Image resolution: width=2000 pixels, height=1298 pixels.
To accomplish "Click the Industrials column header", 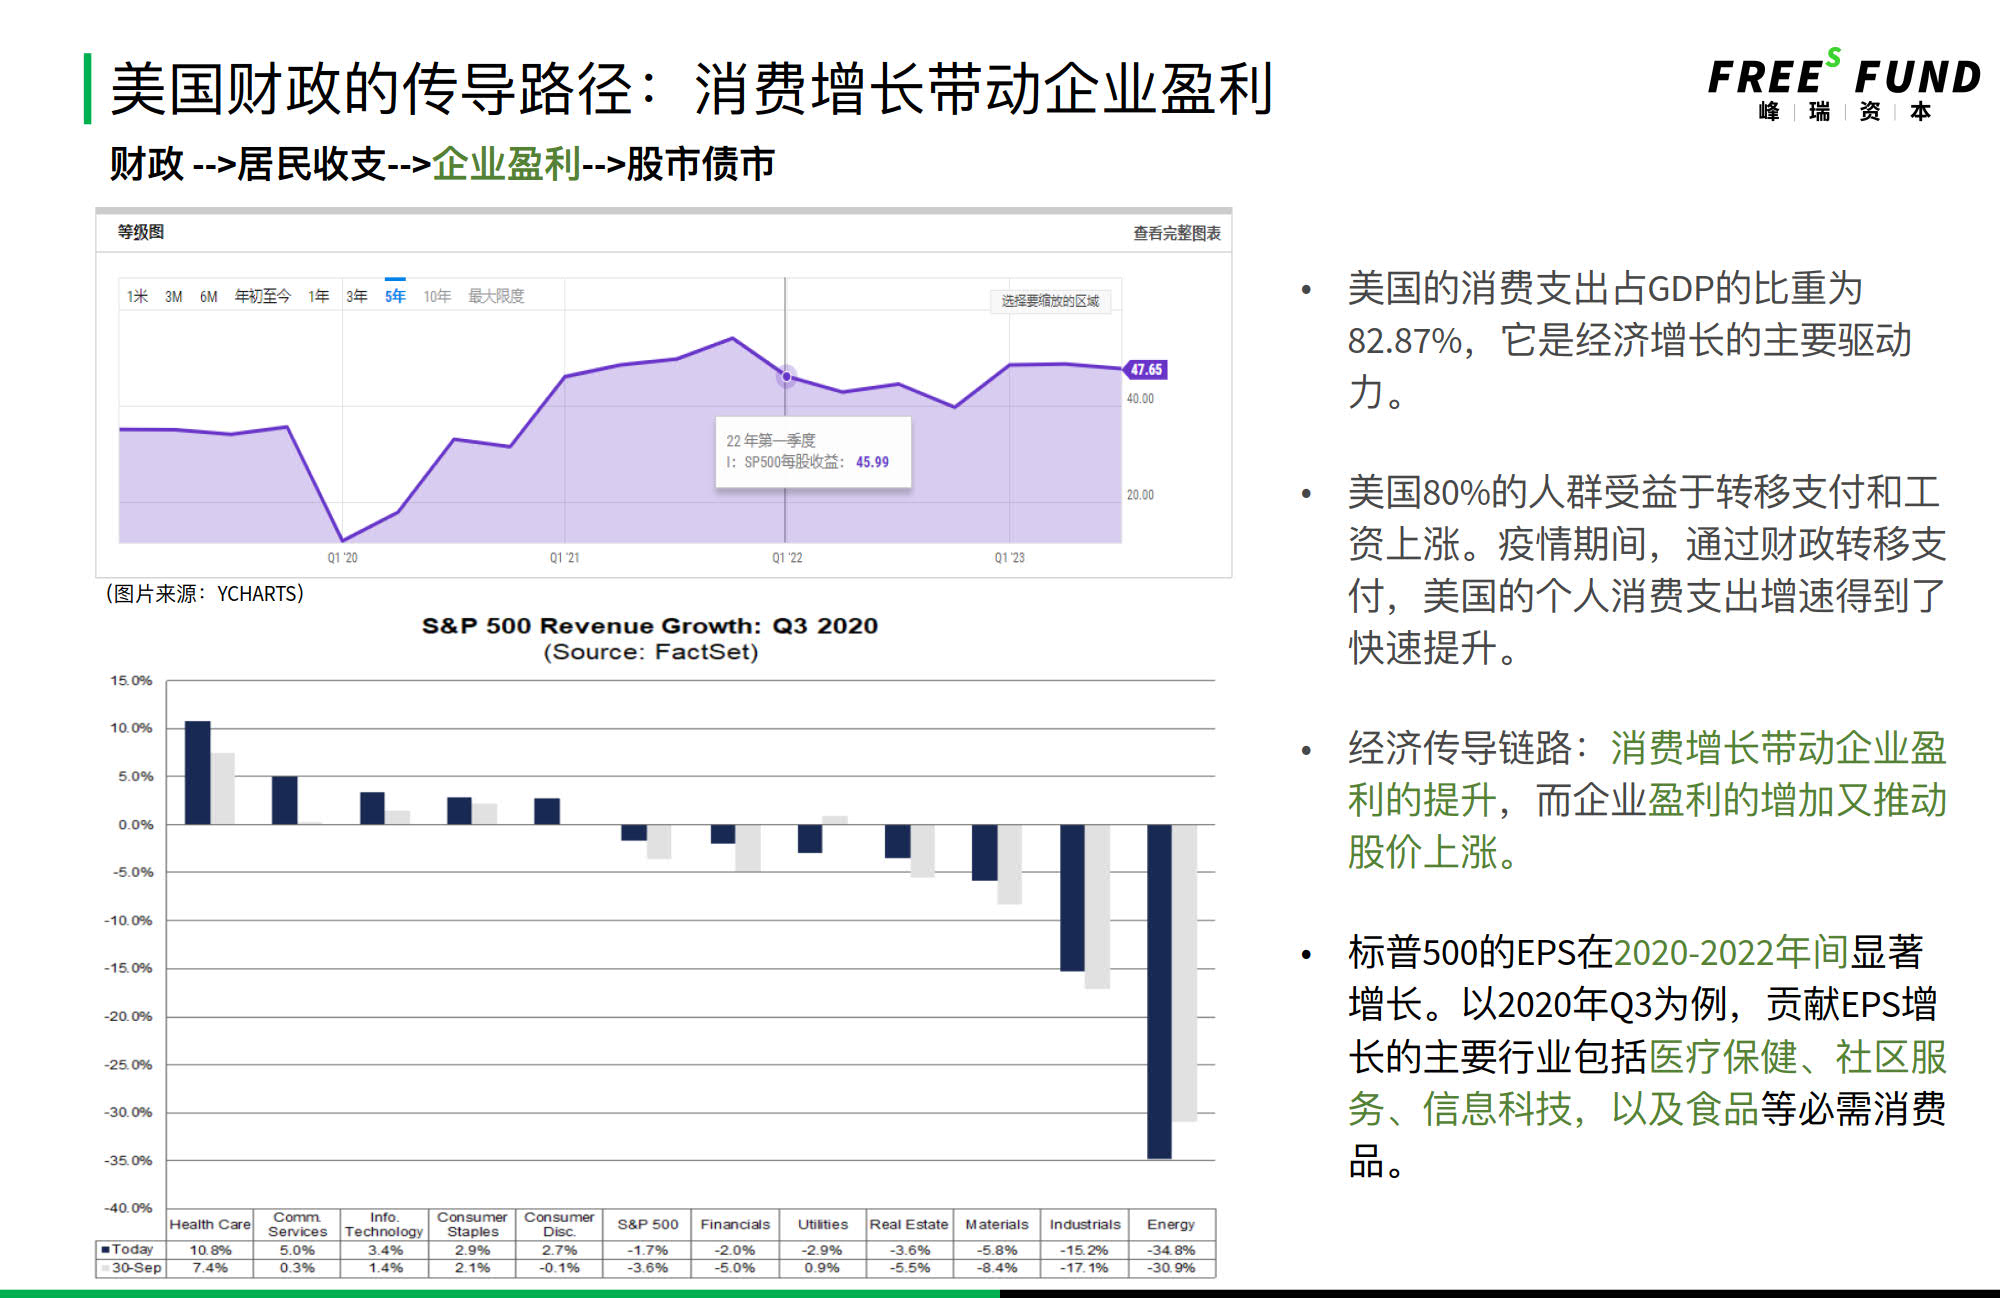I will pos(1085,1224).
